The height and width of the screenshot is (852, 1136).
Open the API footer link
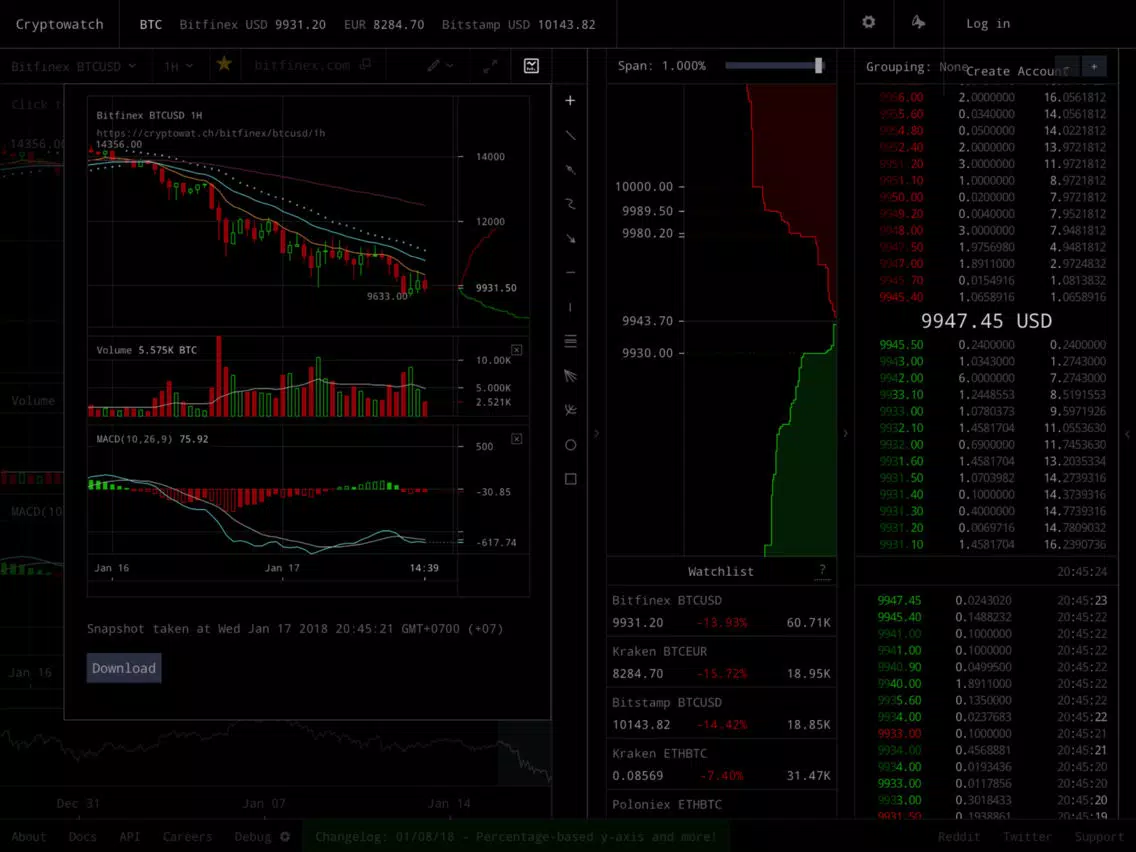pyautogui.click(x=130, y=837)
